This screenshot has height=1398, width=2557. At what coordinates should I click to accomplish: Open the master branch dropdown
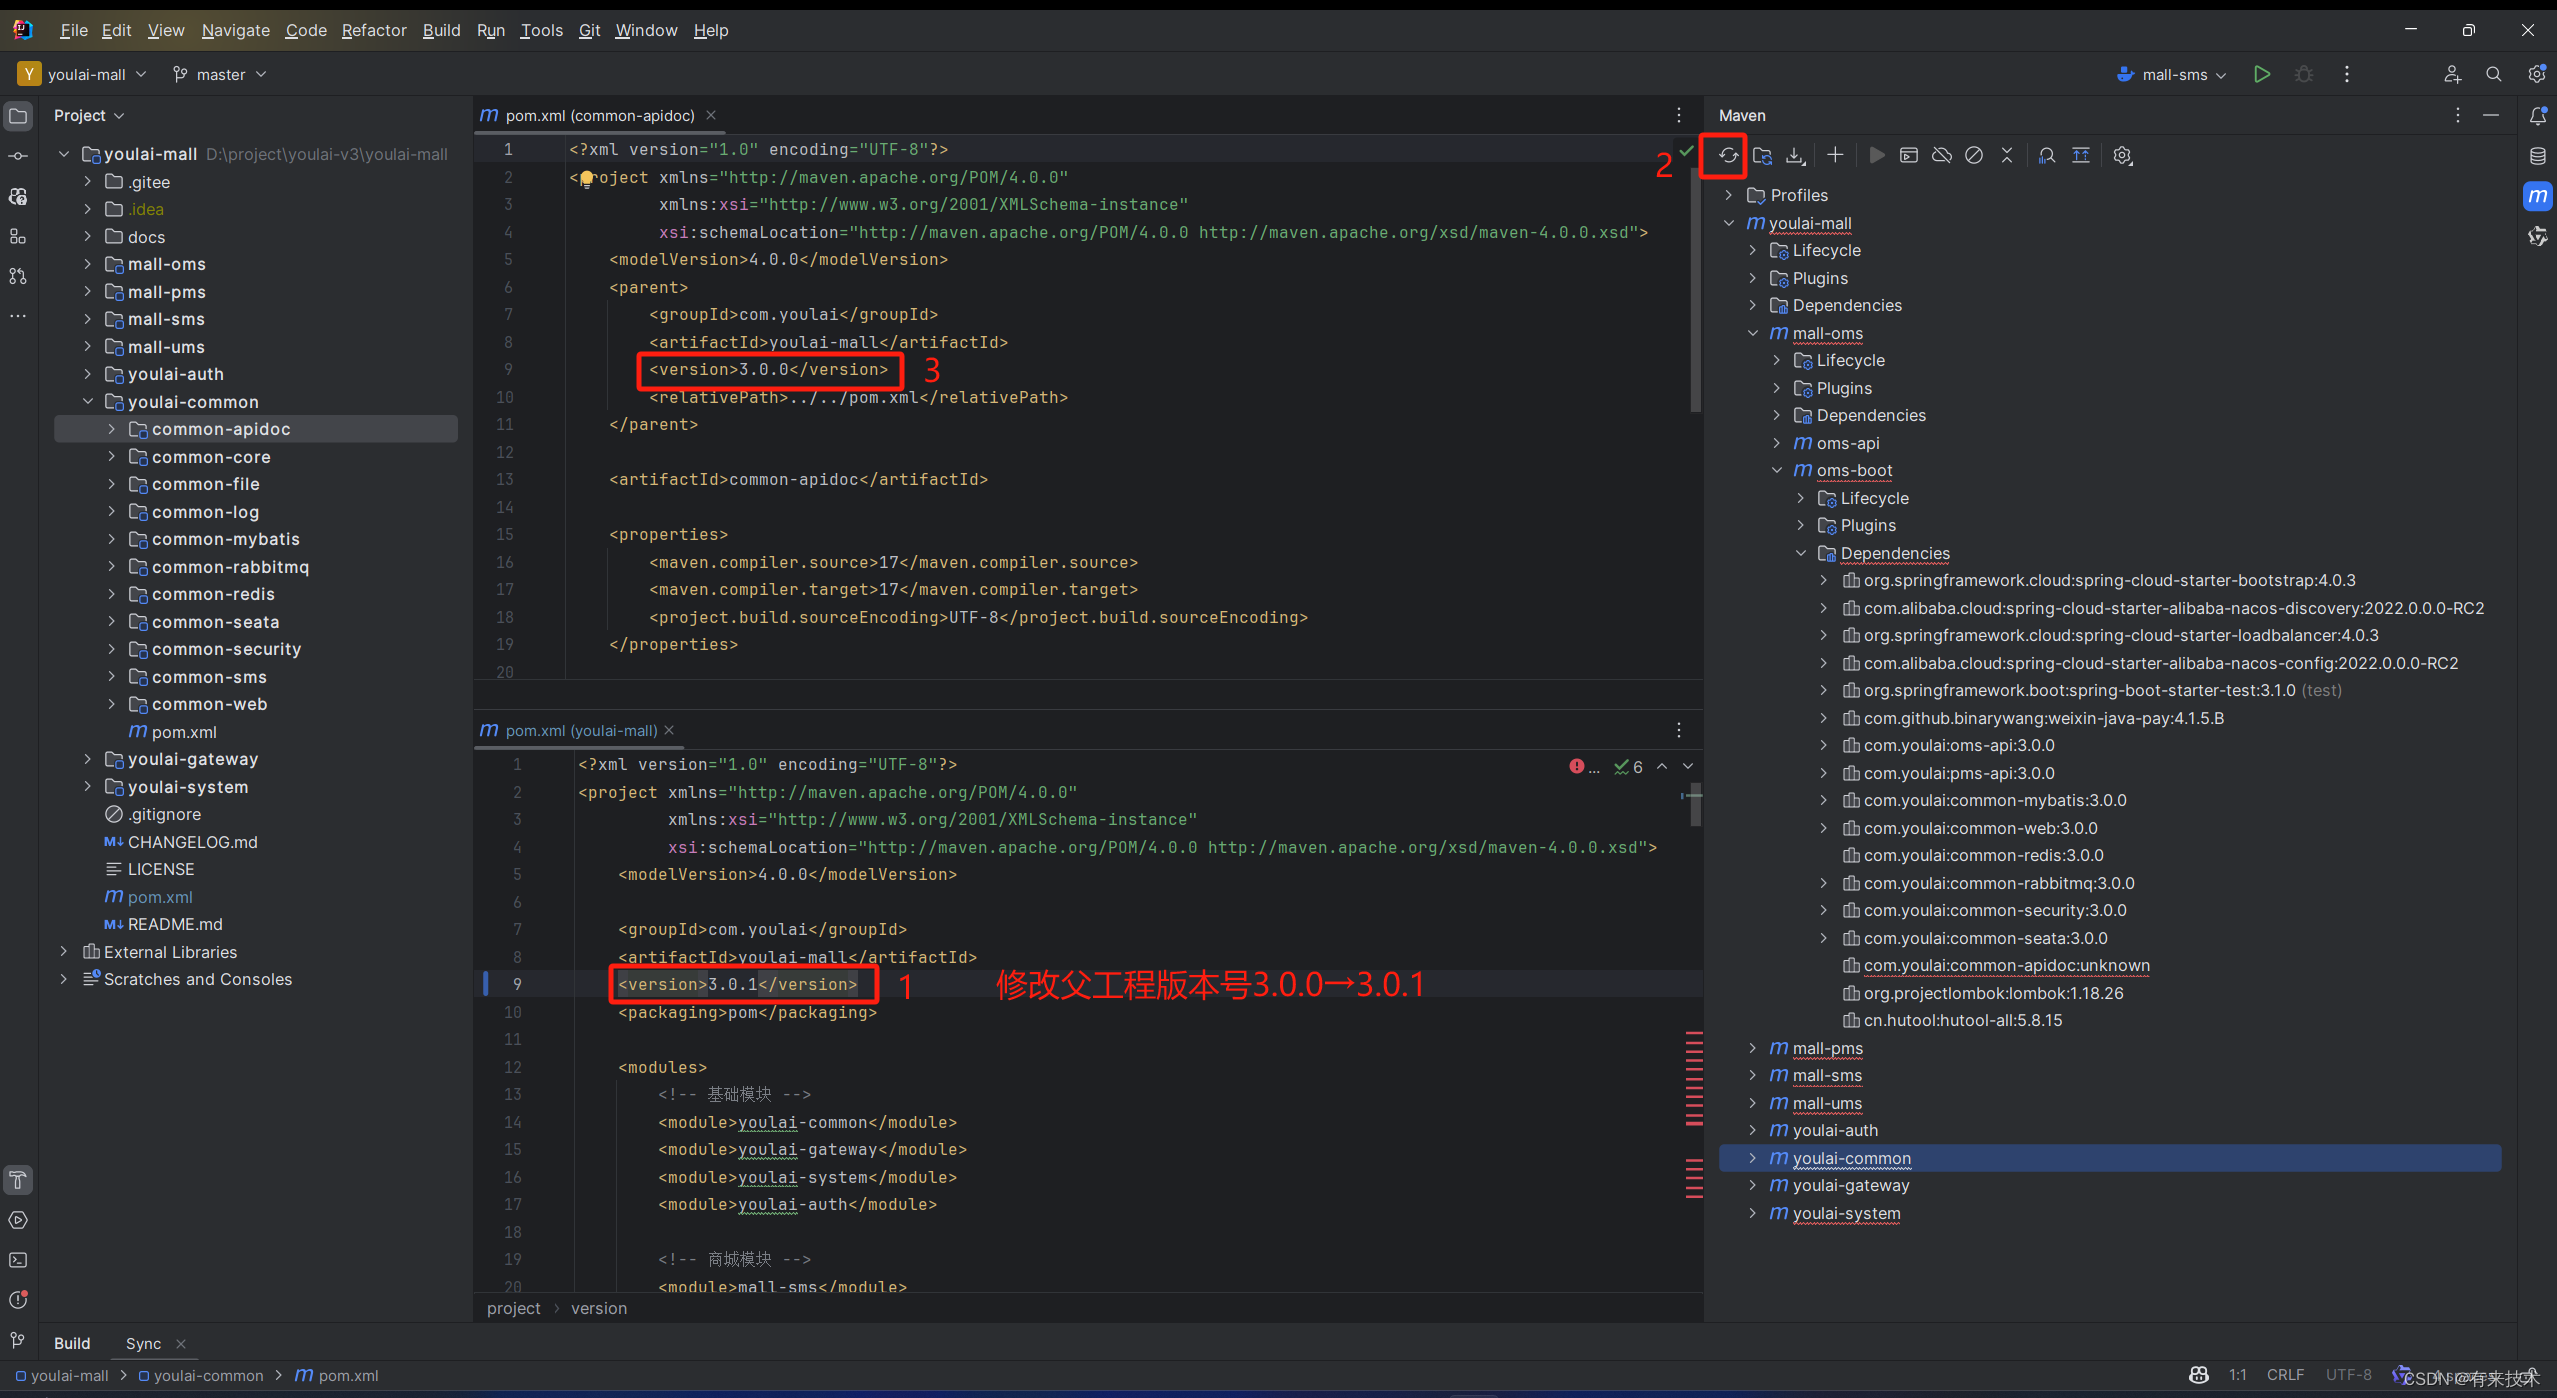[x=220, y=75]
